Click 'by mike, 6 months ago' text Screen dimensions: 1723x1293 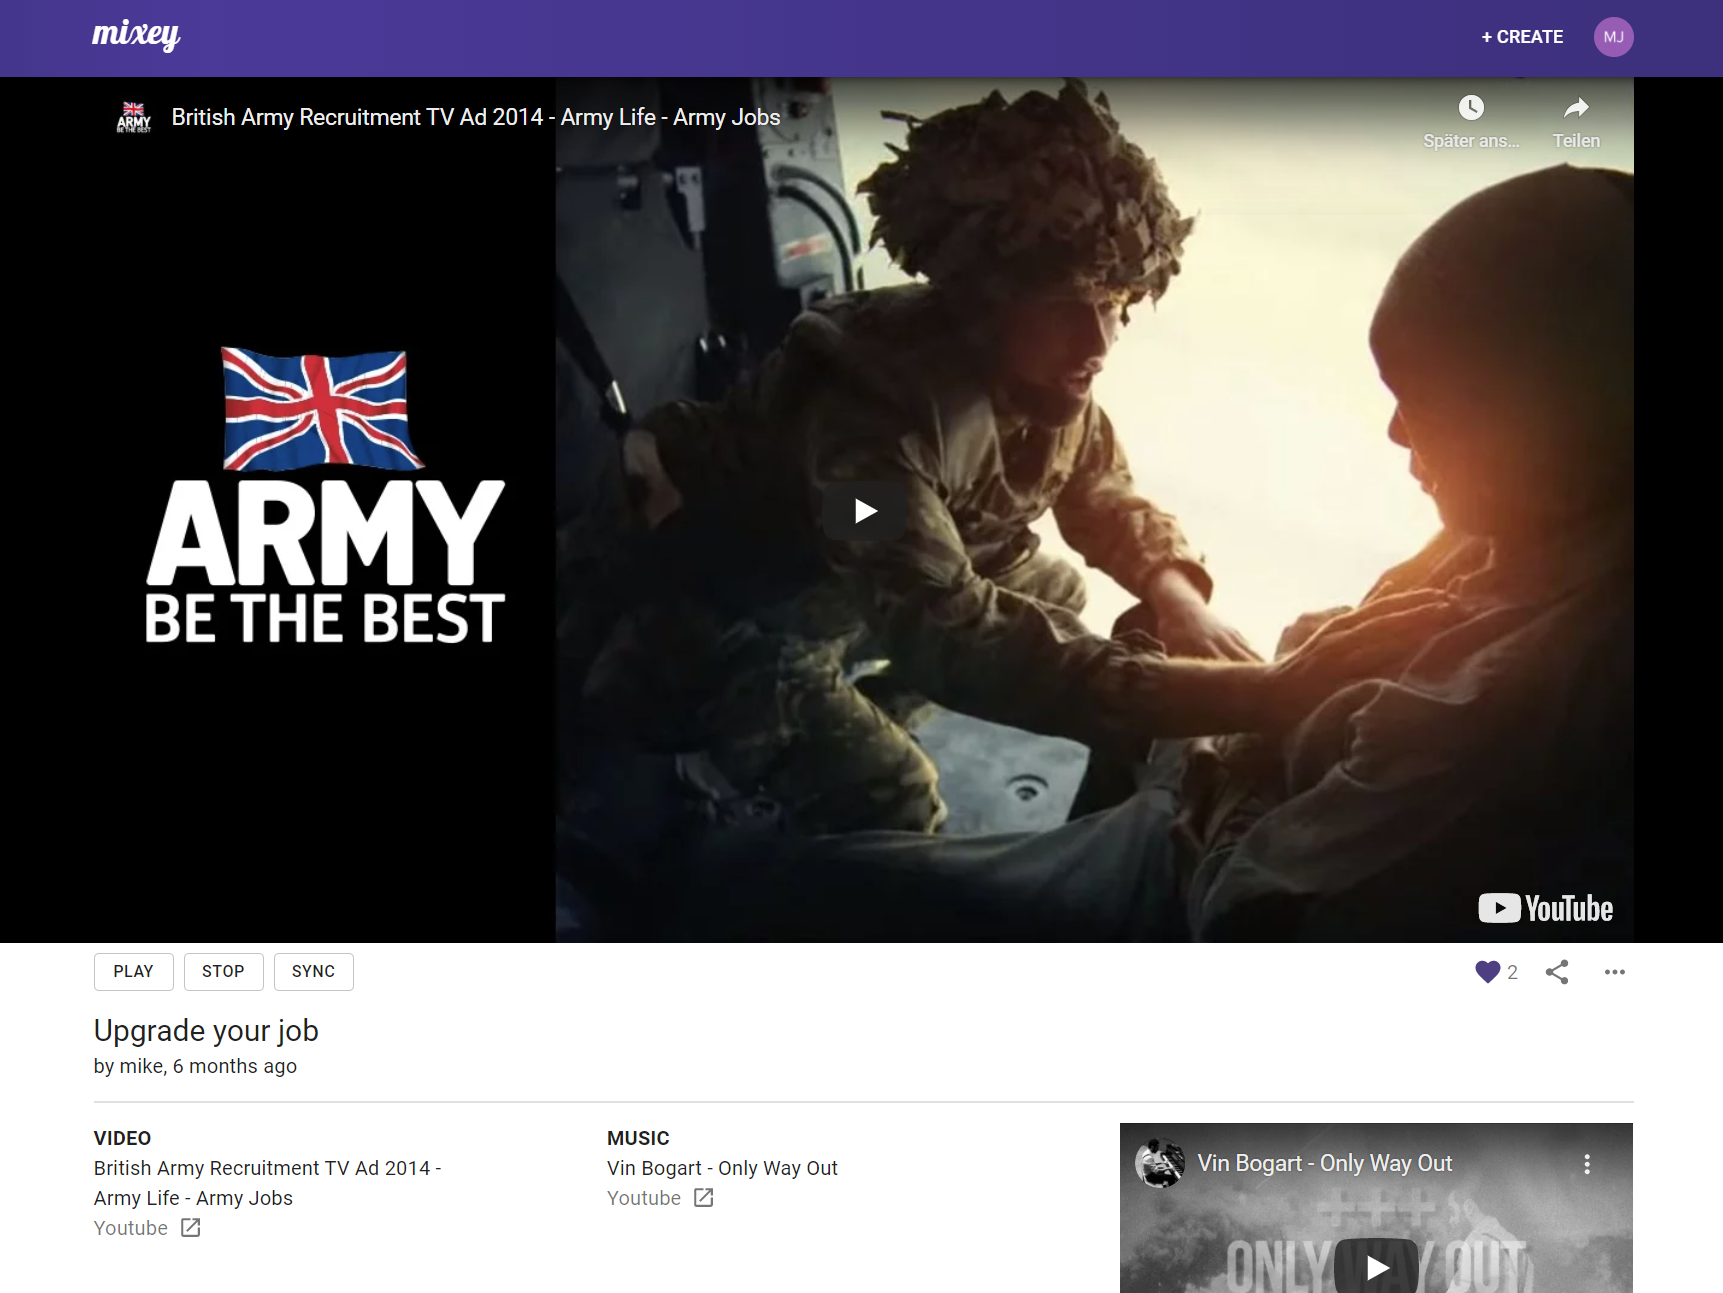coord(195,1066)
